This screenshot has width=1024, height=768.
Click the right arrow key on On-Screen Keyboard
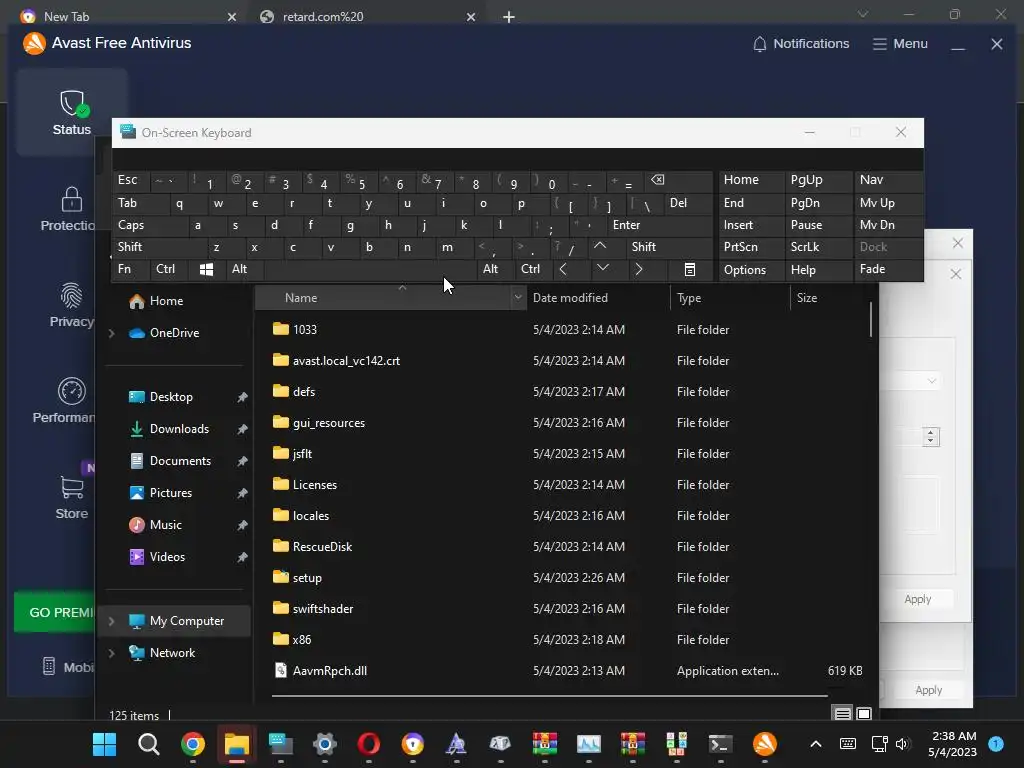click(639, 269)
